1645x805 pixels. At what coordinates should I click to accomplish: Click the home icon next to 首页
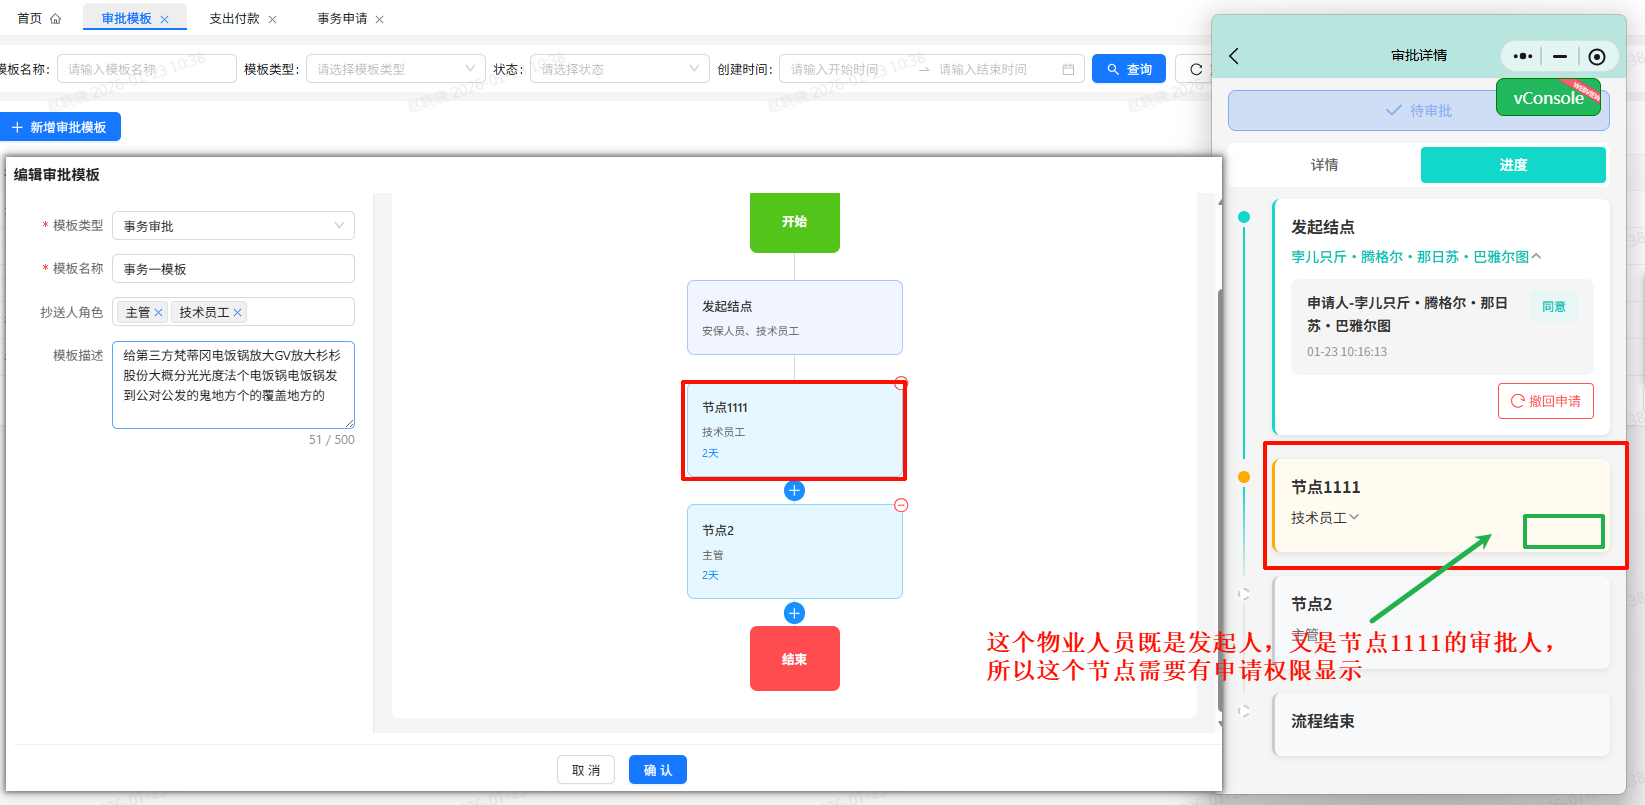tap(55, 19)
